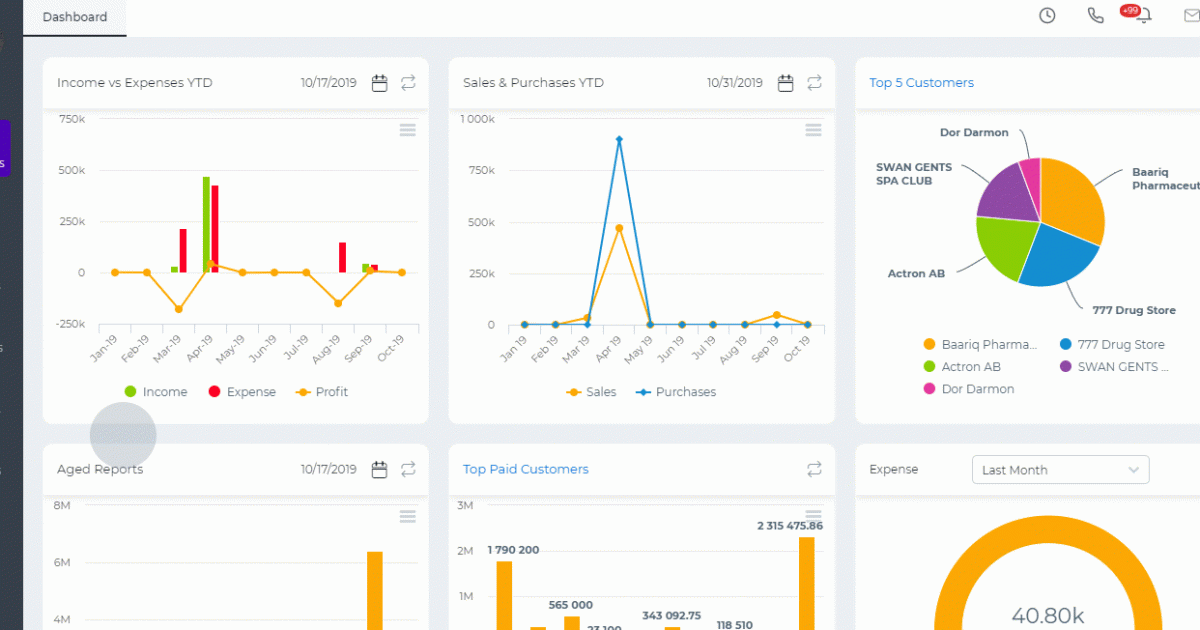Screen dimensions: 1200x630
Task: Click the 343 092.75 bar label
Action: [x=672, y=616]
